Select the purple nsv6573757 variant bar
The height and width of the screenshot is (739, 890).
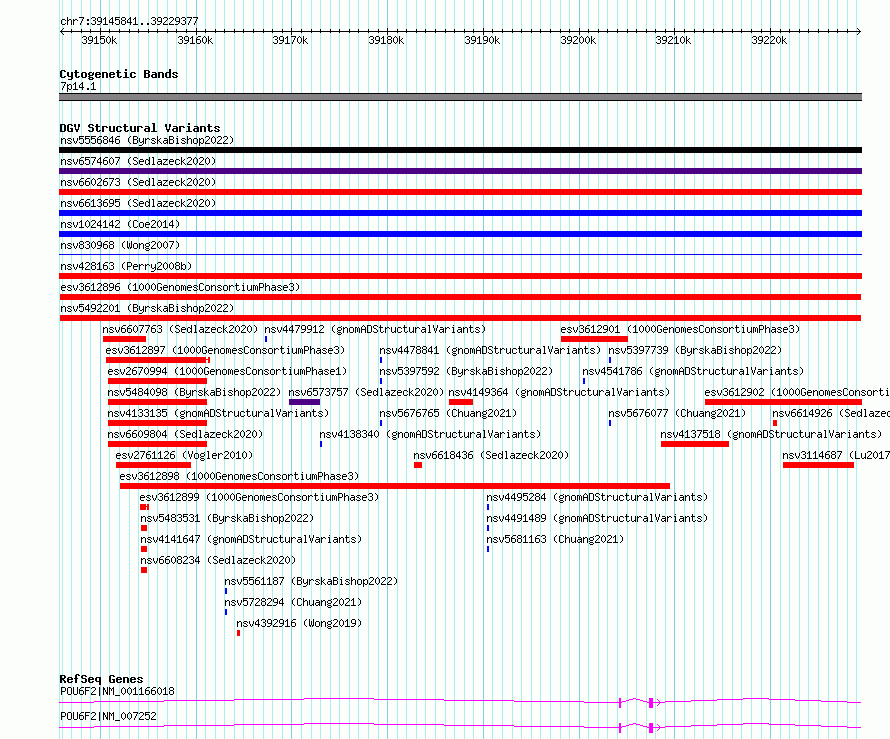coord(304,402)
